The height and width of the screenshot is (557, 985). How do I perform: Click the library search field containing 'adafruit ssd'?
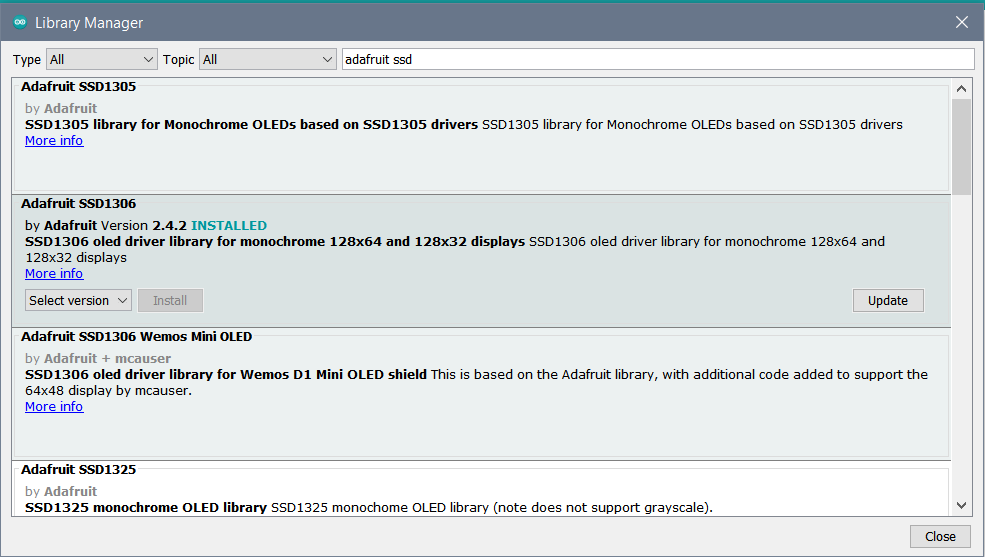pyautogui.click(x=658, y=60)
